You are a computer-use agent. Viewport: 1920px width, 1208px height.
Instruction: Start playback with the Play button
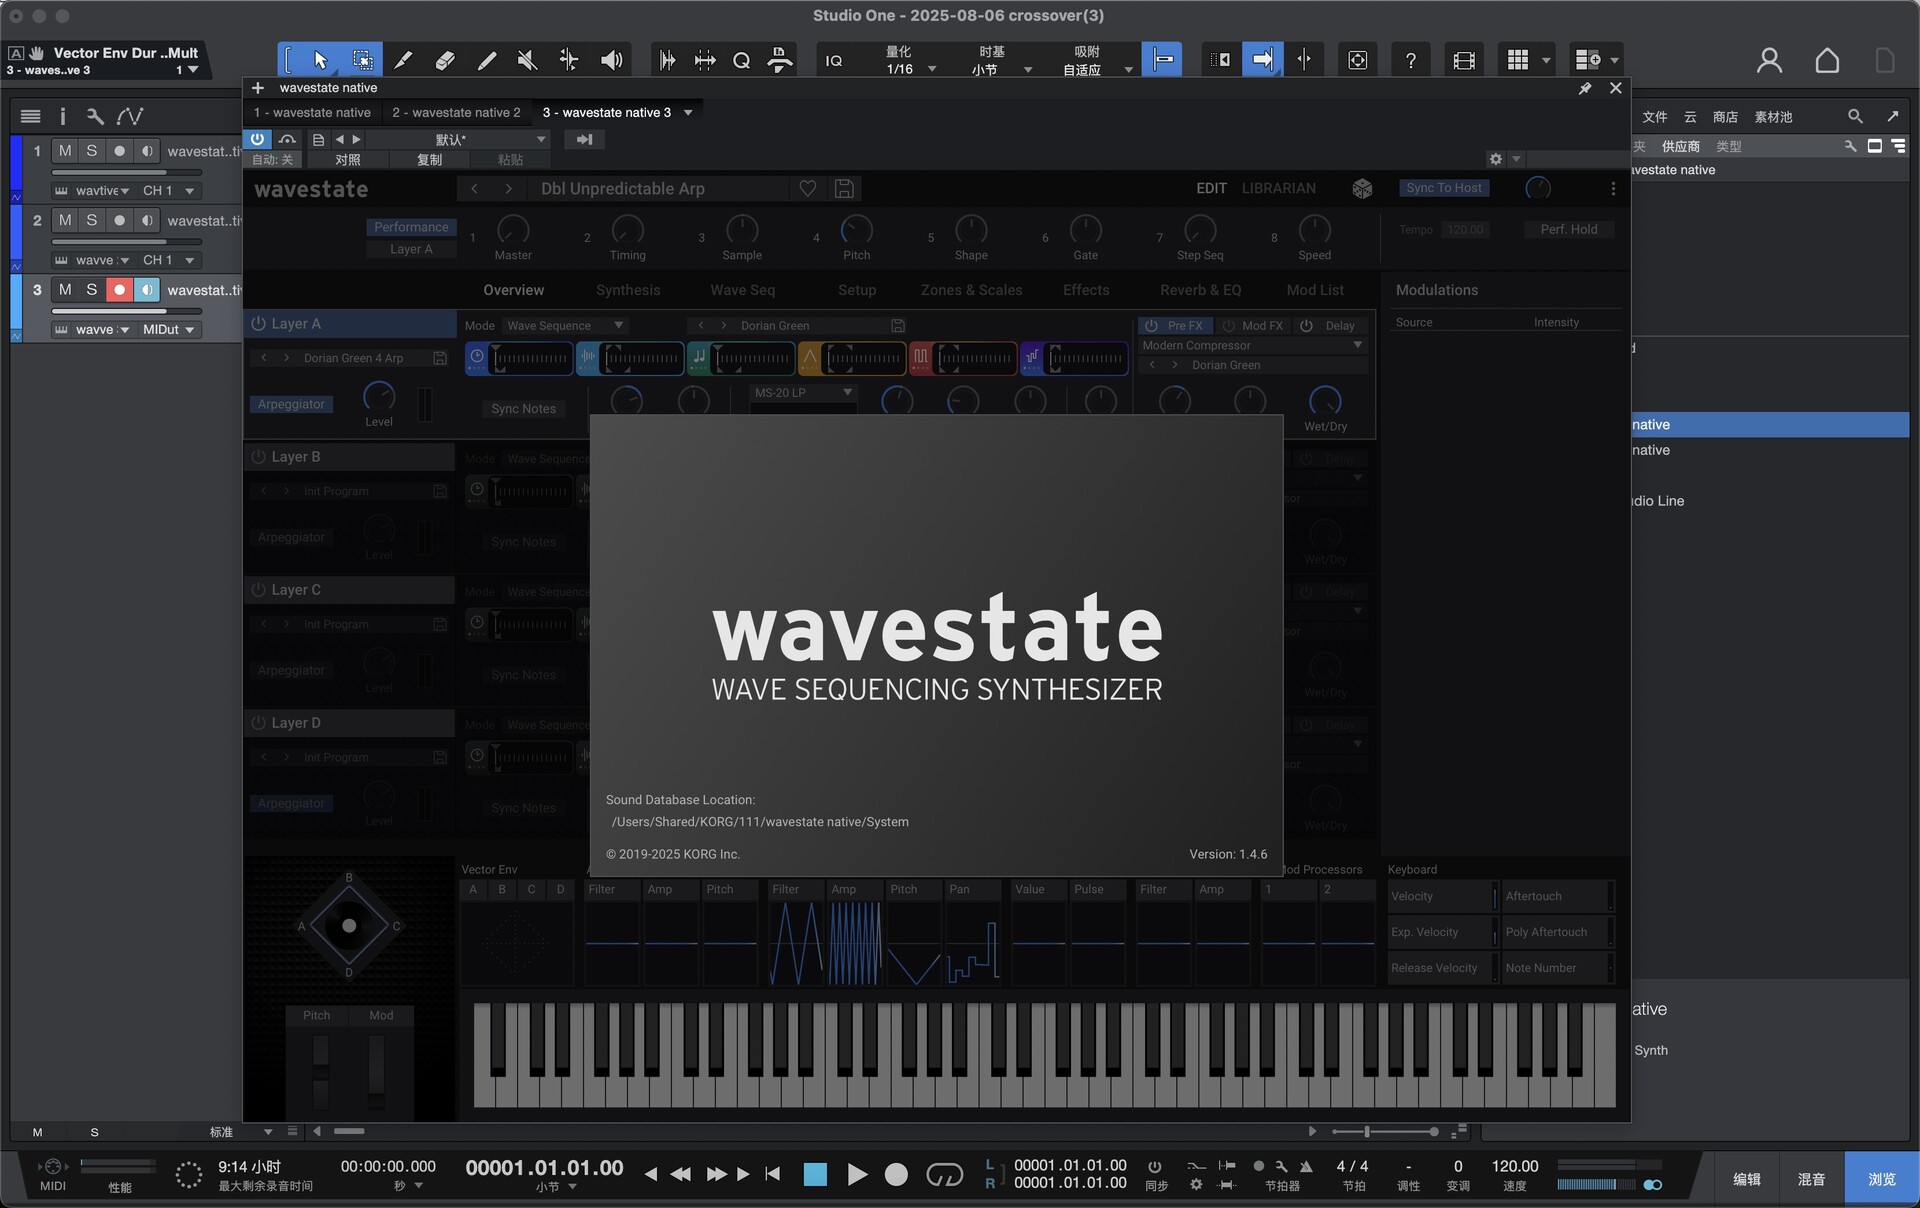857,1175
